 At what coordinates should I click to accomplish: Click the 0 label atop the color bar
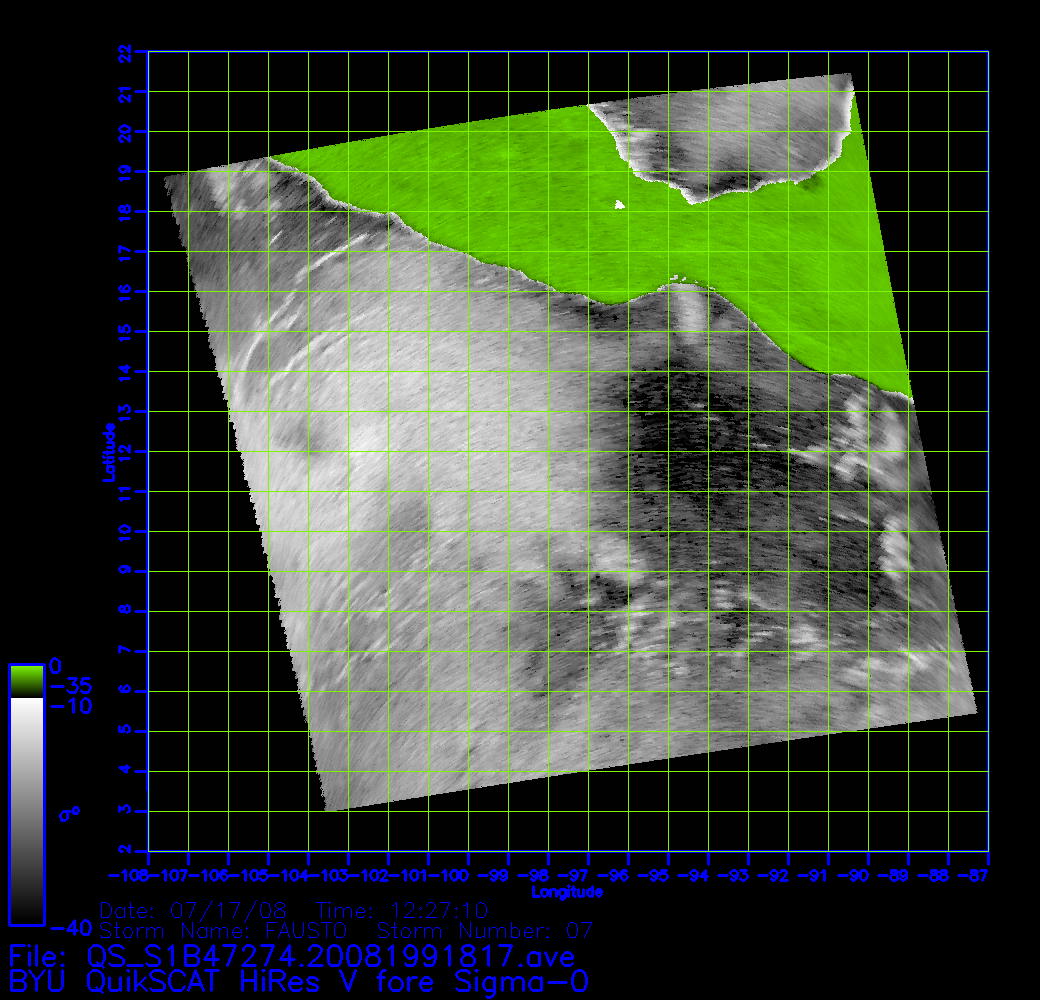point(56,666)
